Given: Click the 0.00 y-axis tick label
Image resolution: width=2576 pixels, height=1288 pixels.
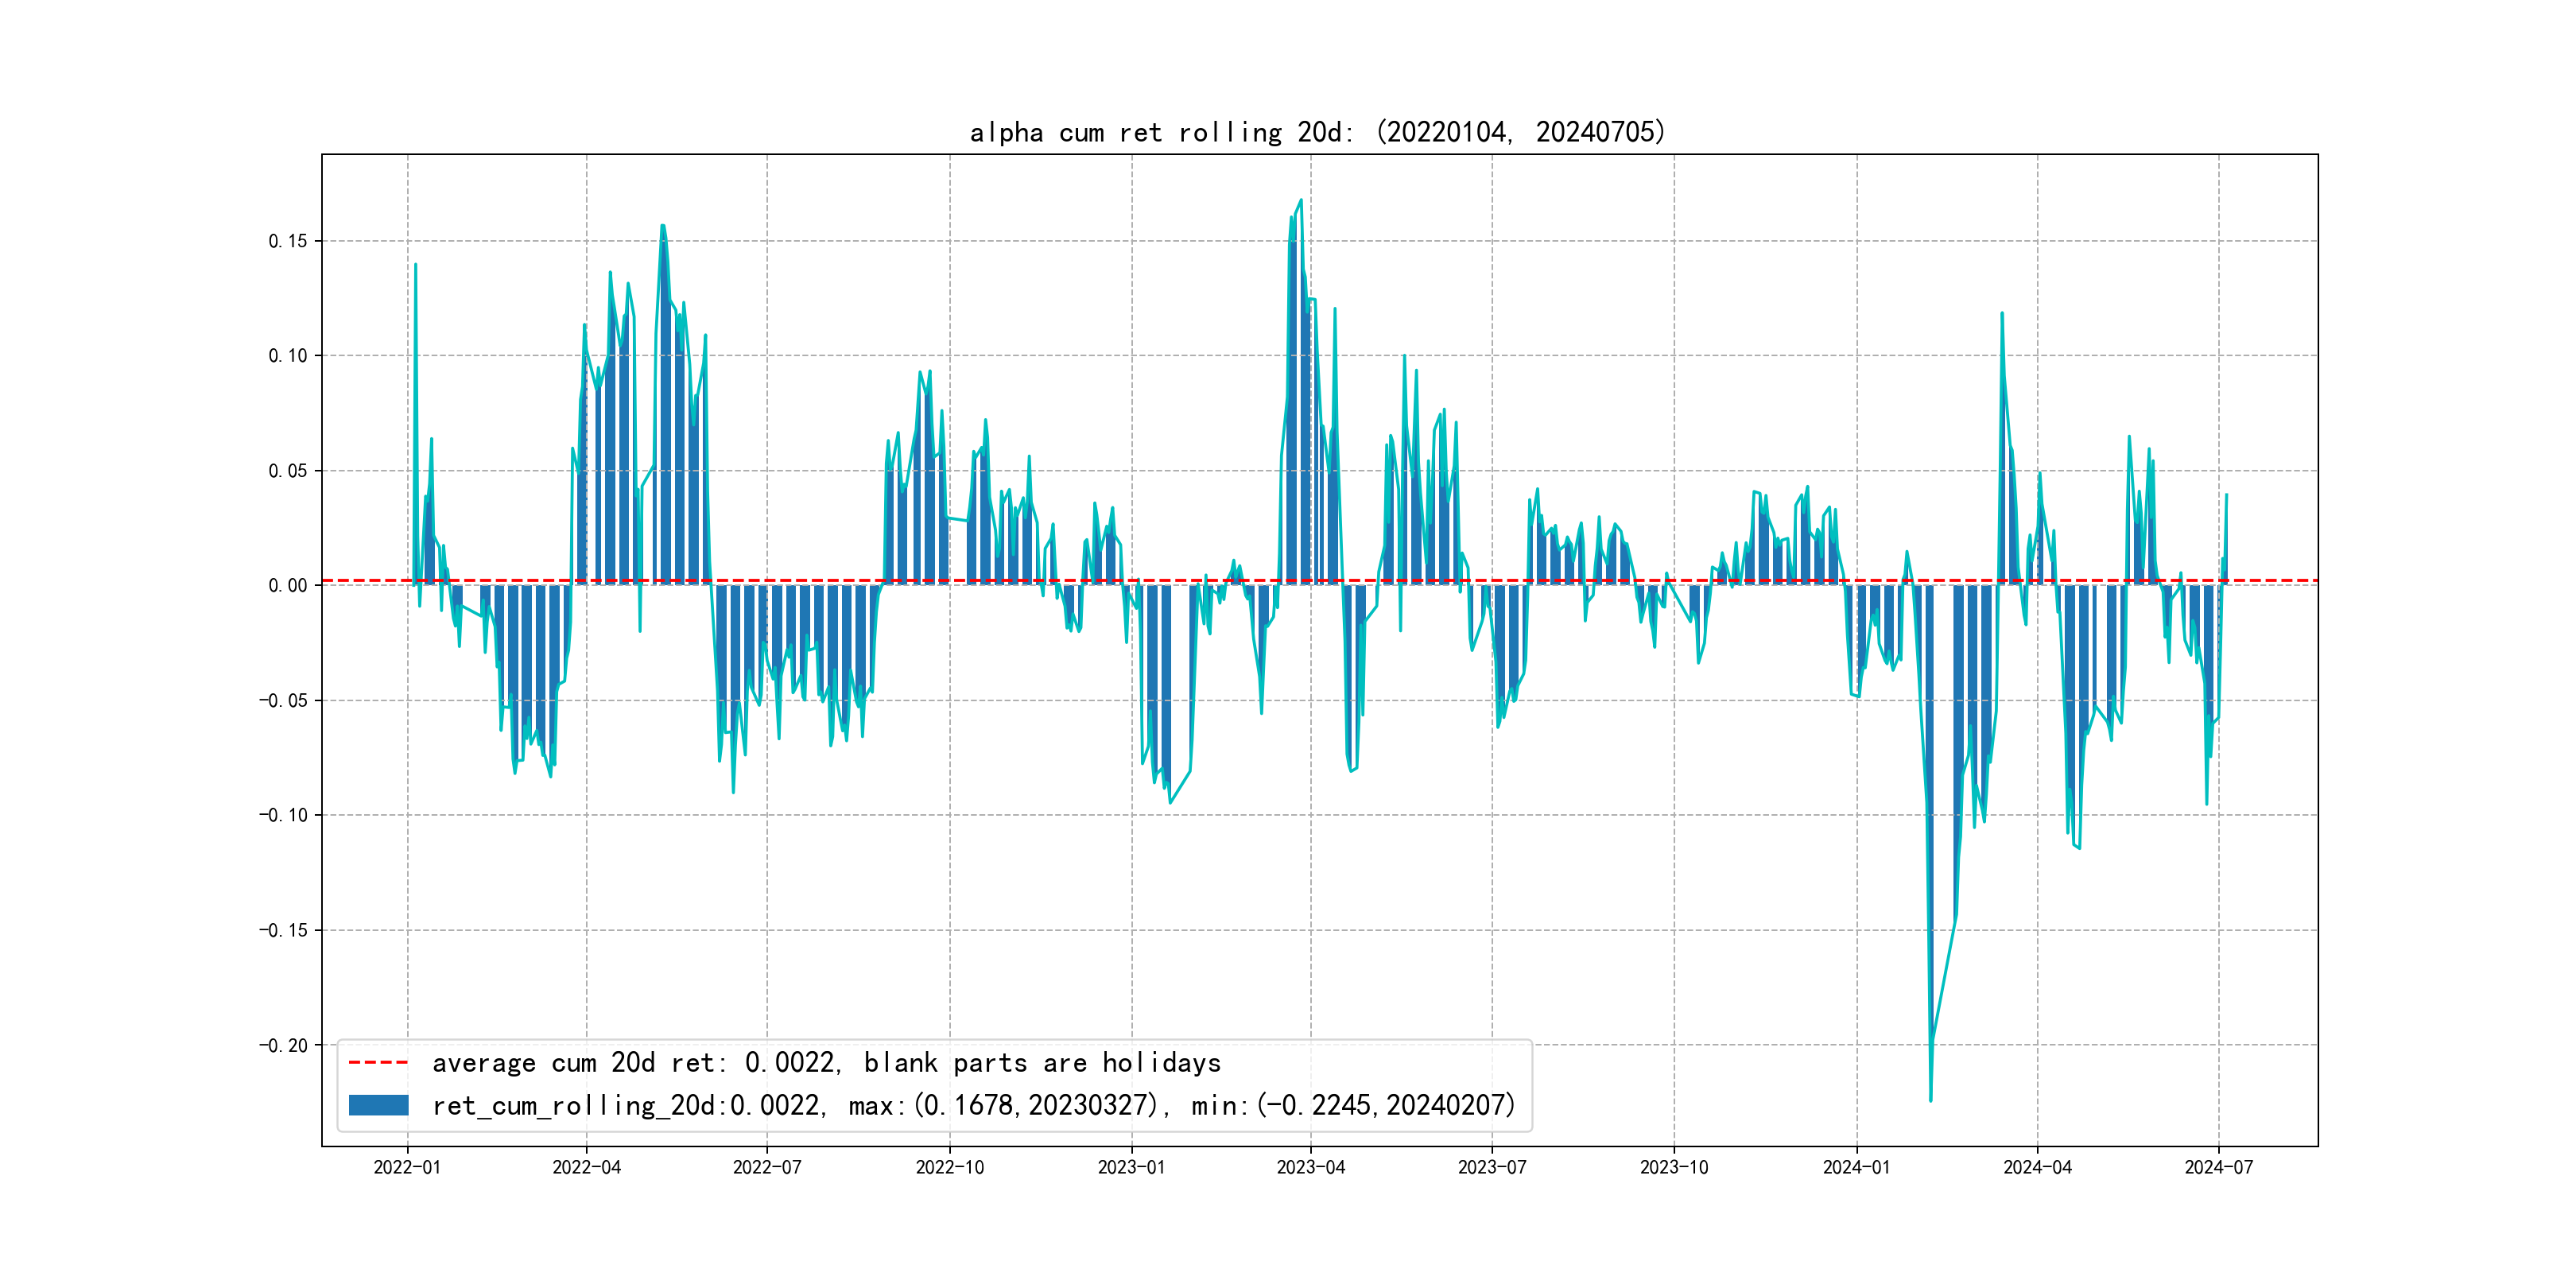Looking at the screenshot, I should [x=288, y=585].
